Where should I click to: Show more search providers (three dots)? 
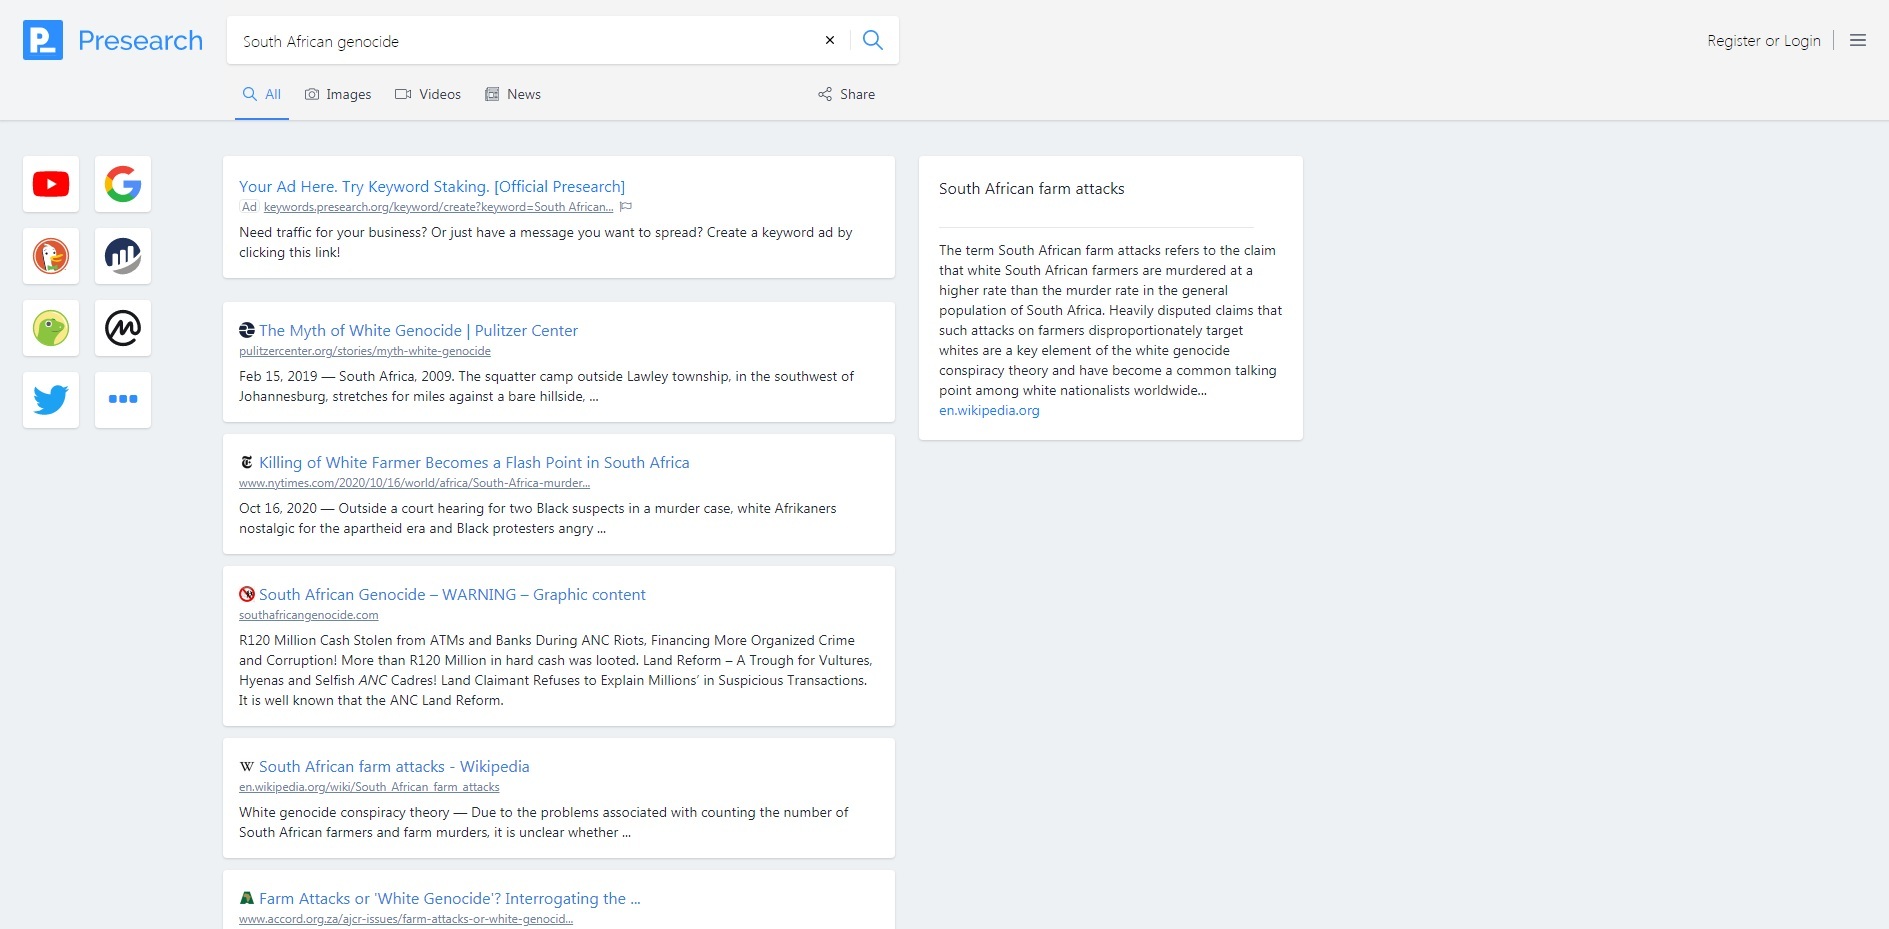pos(123,400)
